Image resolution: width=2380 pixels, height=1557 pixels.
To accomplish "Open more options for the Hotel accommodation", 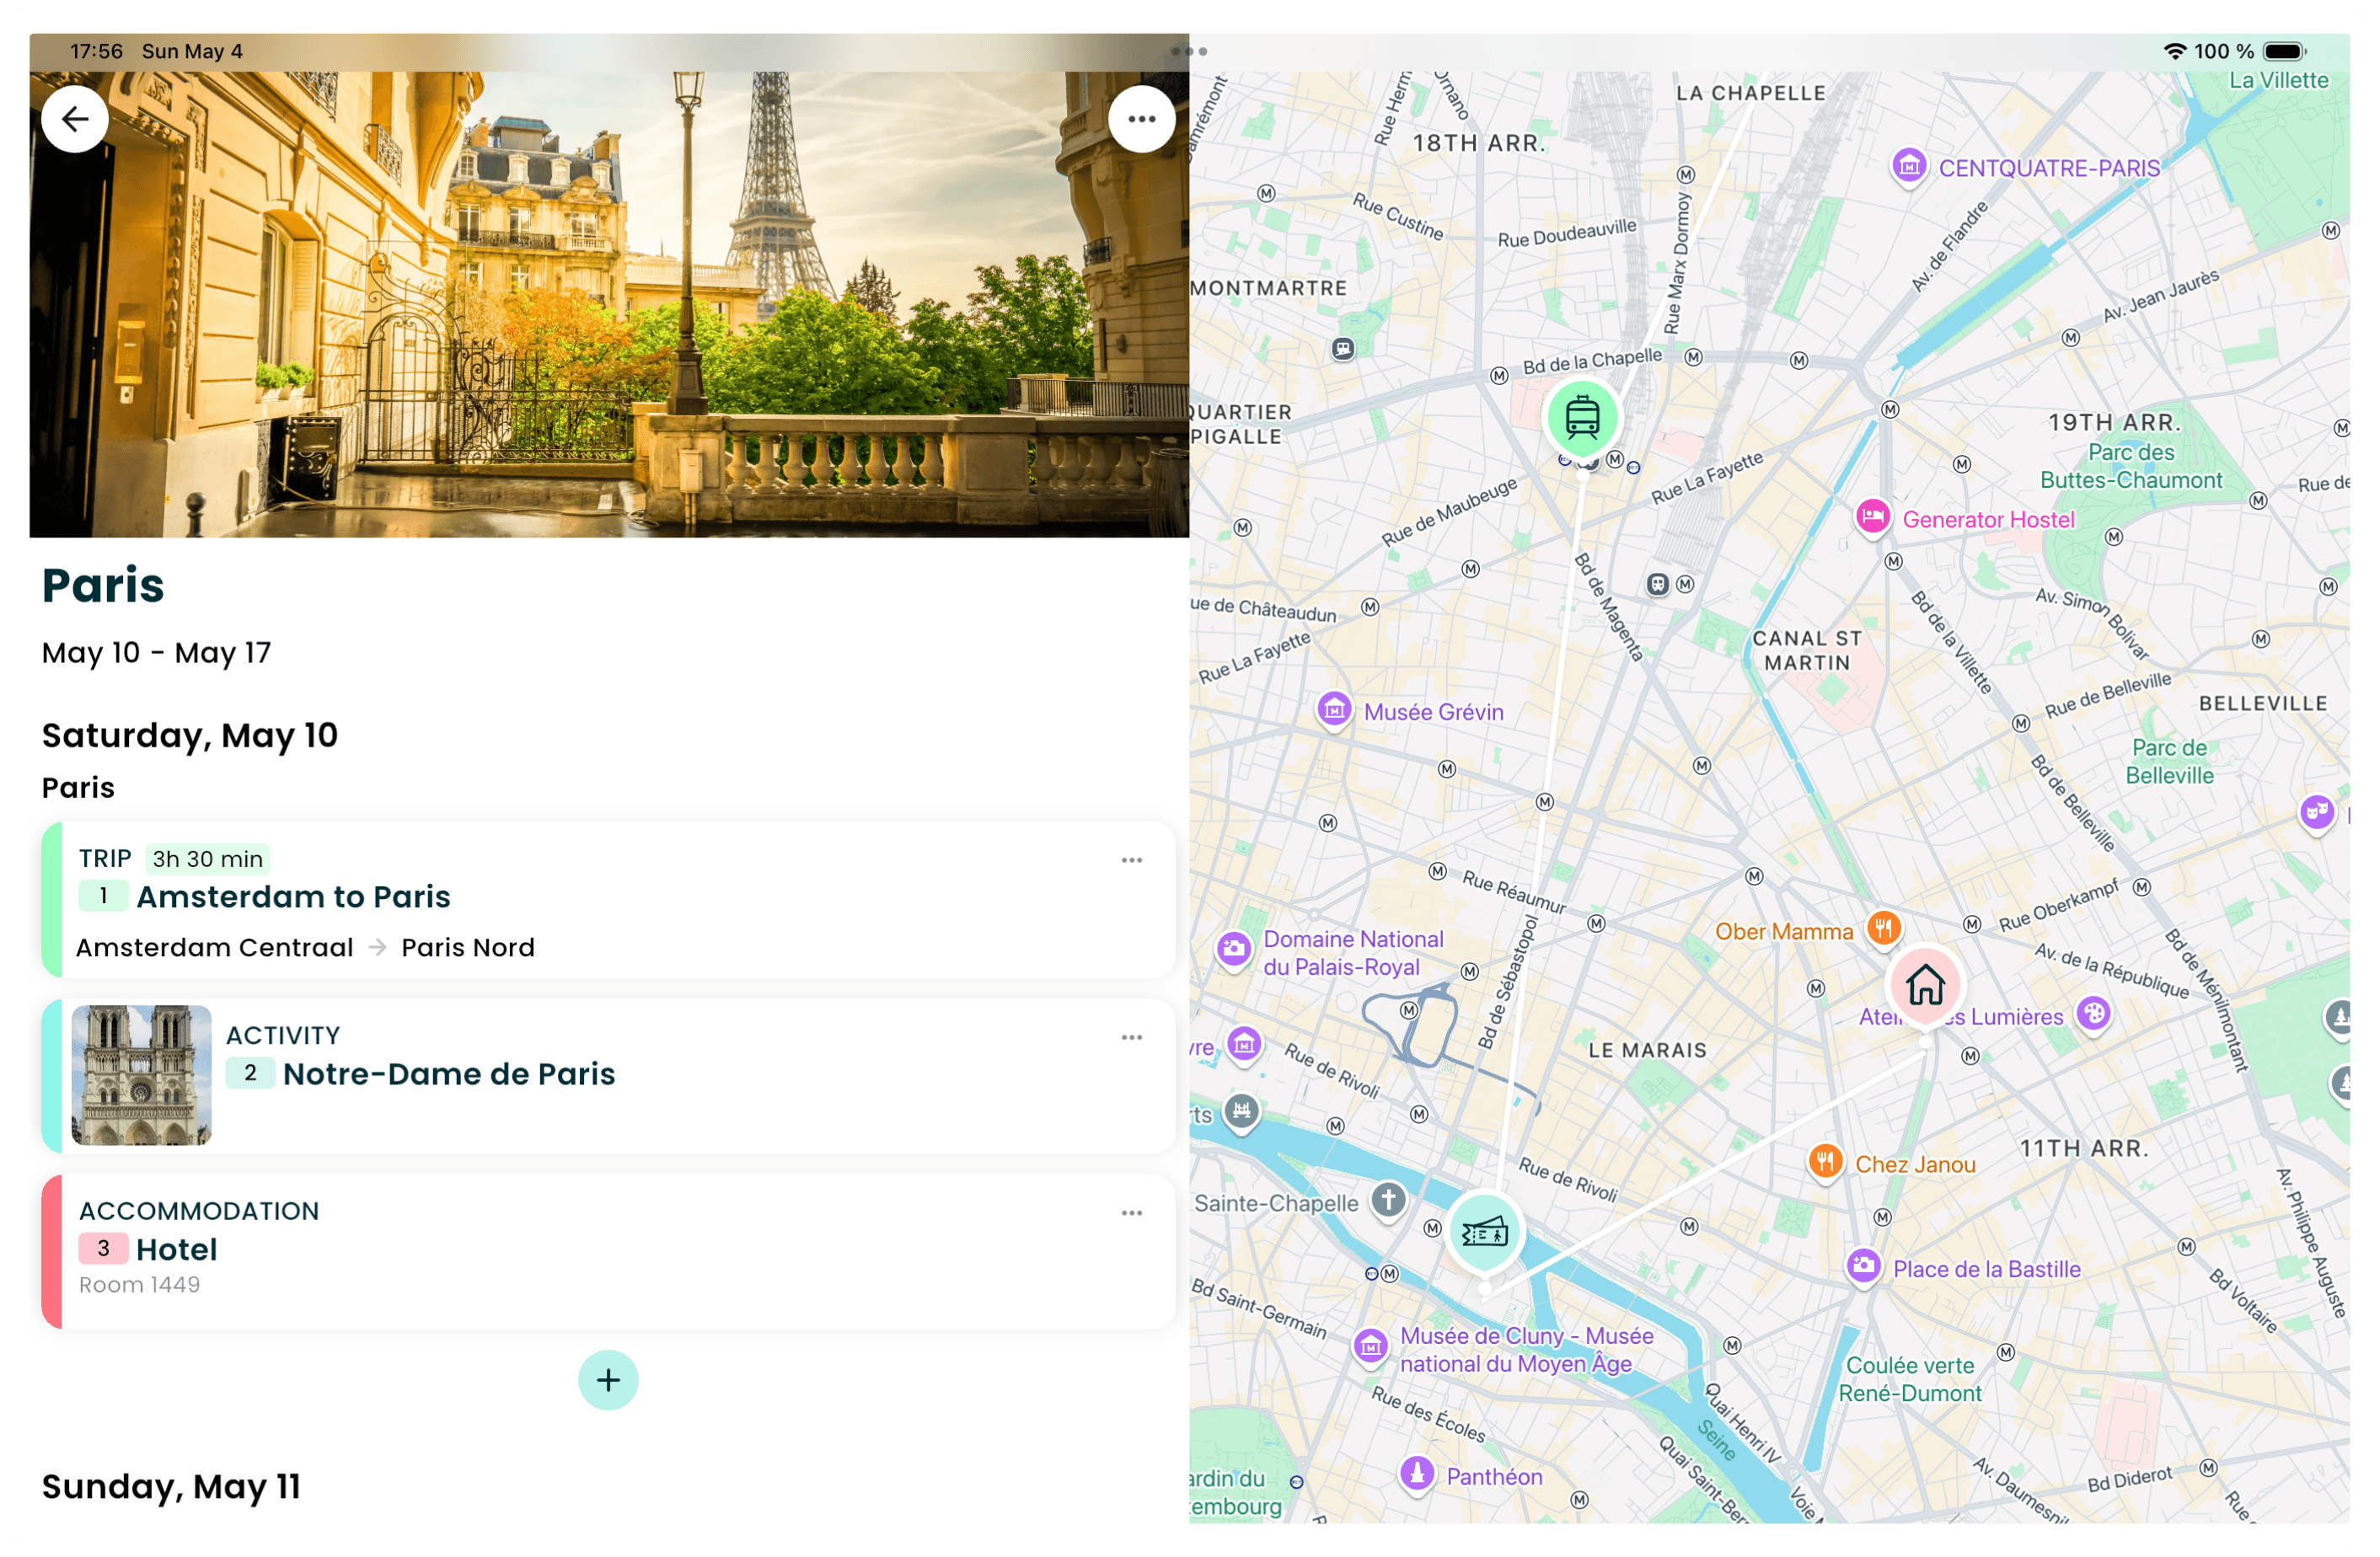I will (x=1131, y=1213).
